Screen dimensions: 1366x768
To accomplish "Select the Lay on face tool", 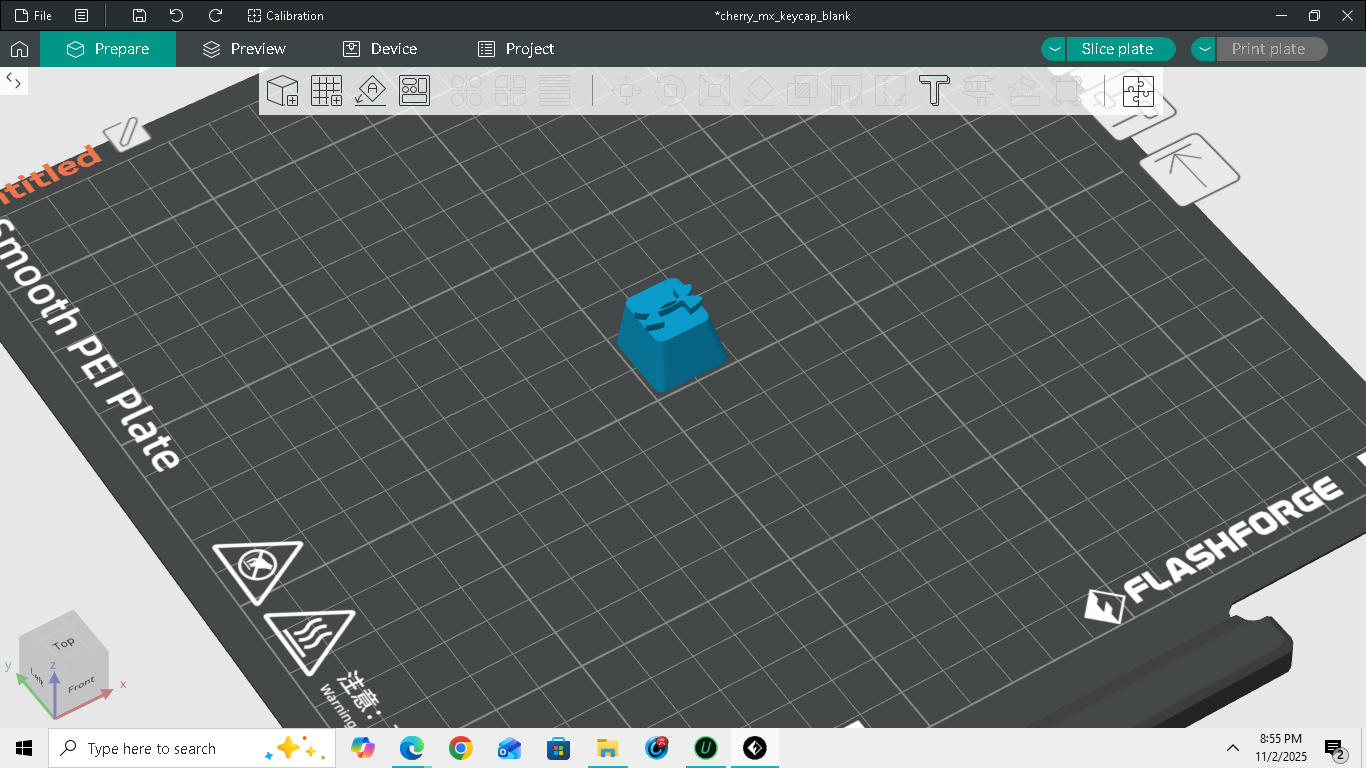I will click(x=759, y=91).
